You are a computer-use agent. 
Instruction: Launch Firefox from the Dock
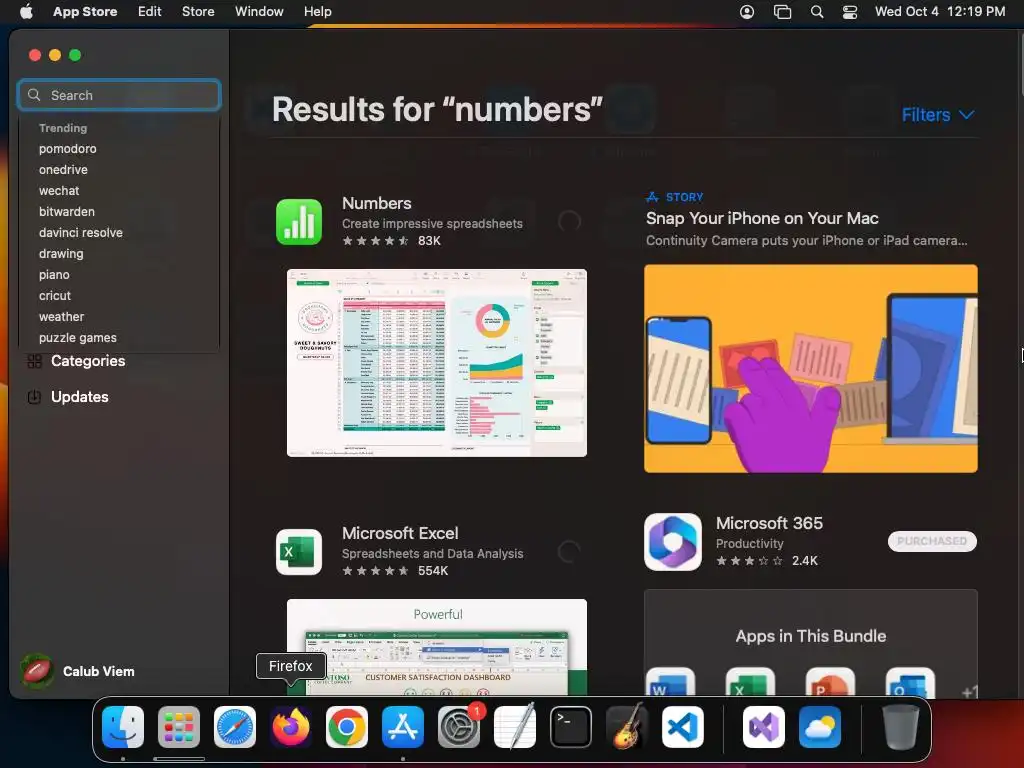[291, 727]
